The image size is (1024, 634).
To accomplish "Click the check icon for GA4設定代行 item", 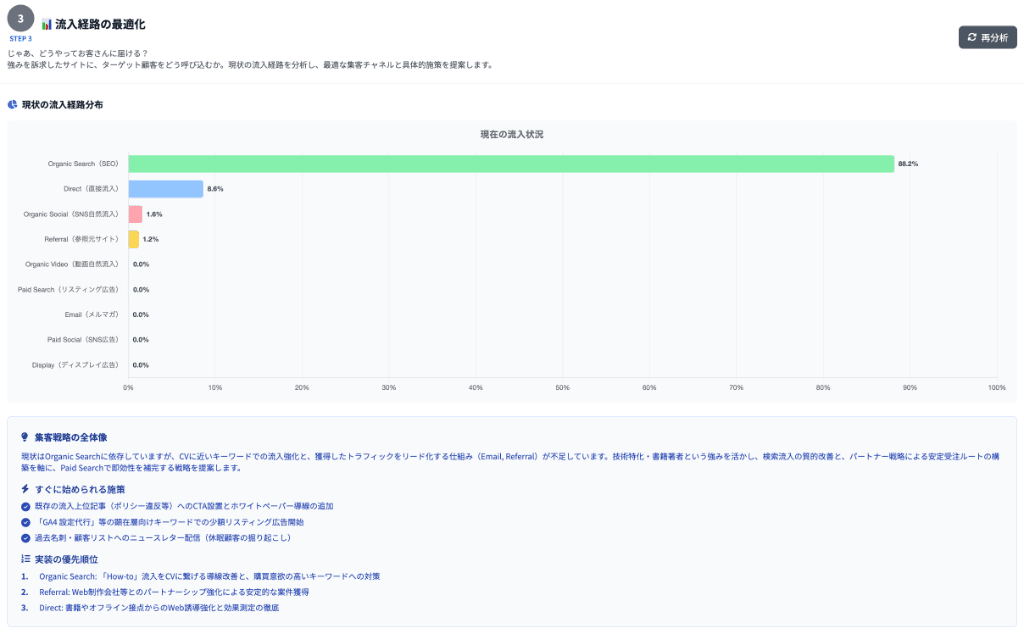I will 25,522.
